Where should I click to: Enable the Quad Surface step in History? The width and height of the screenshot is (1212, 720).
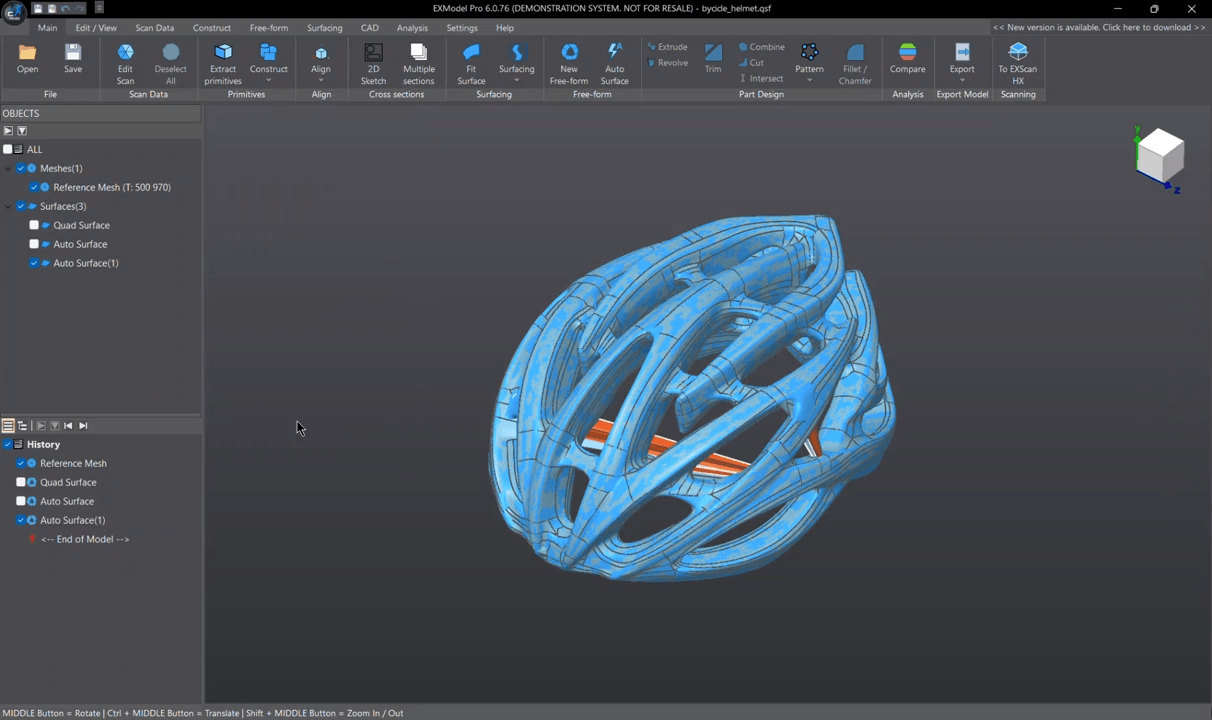[21, 482]
